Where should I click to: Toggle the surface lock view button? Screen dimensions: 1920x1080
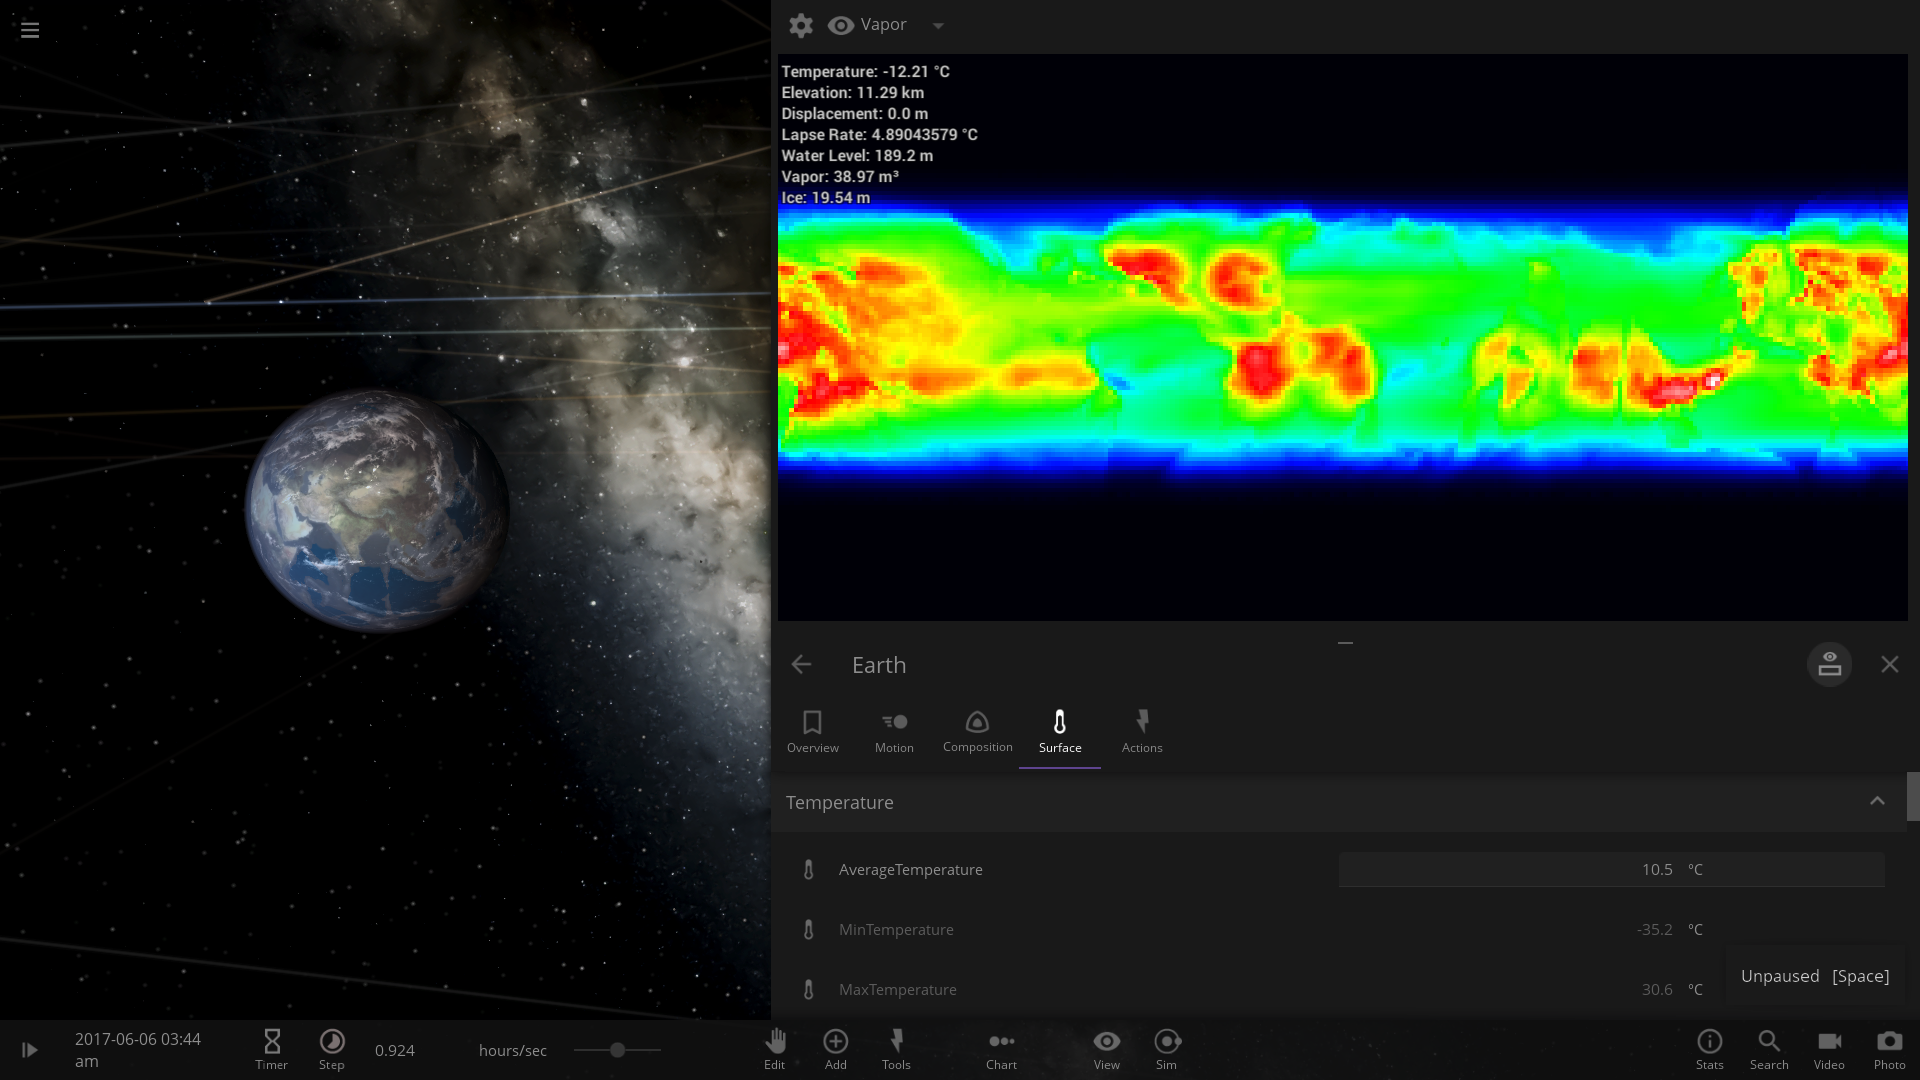pos(1829,664)
